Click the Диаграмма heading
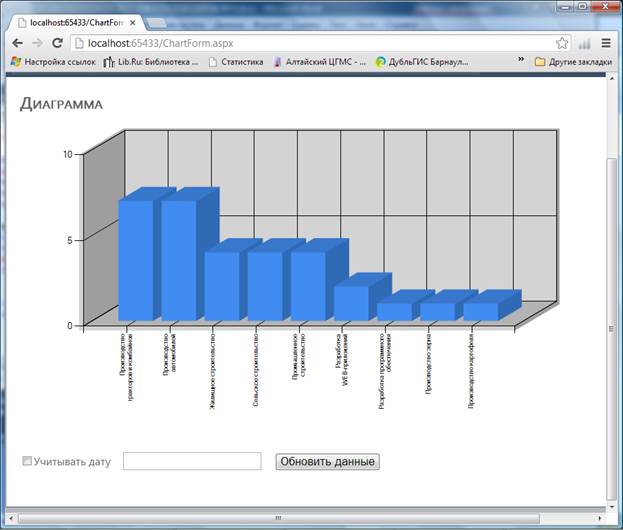The width and height of the screenshot is (623, 530). [x=61, y=104]
